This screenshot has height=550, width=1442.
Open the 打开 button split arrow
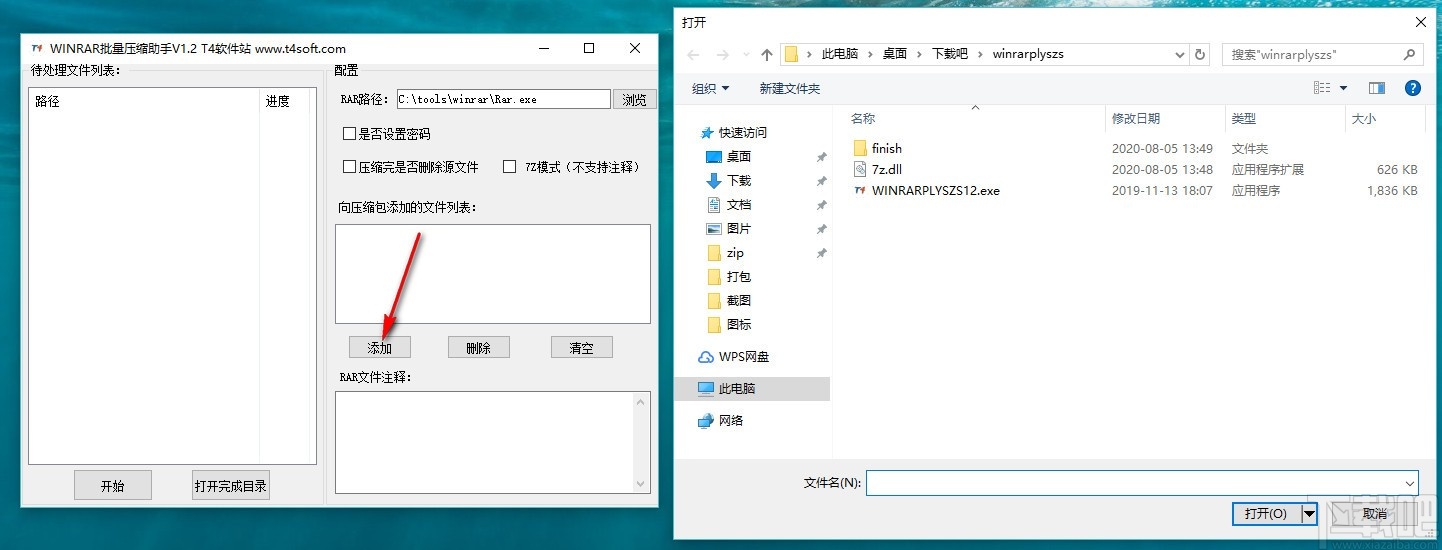(1309, 513)
